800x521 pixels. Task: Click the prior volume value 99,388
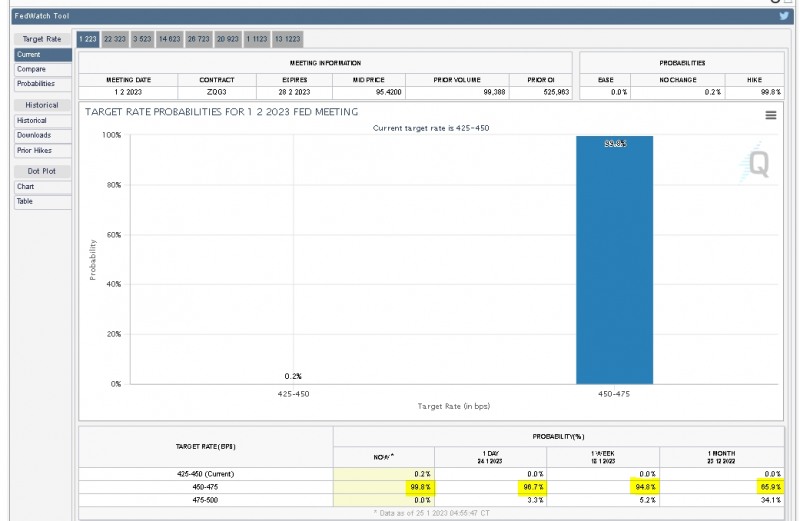[x=494, y=92]
